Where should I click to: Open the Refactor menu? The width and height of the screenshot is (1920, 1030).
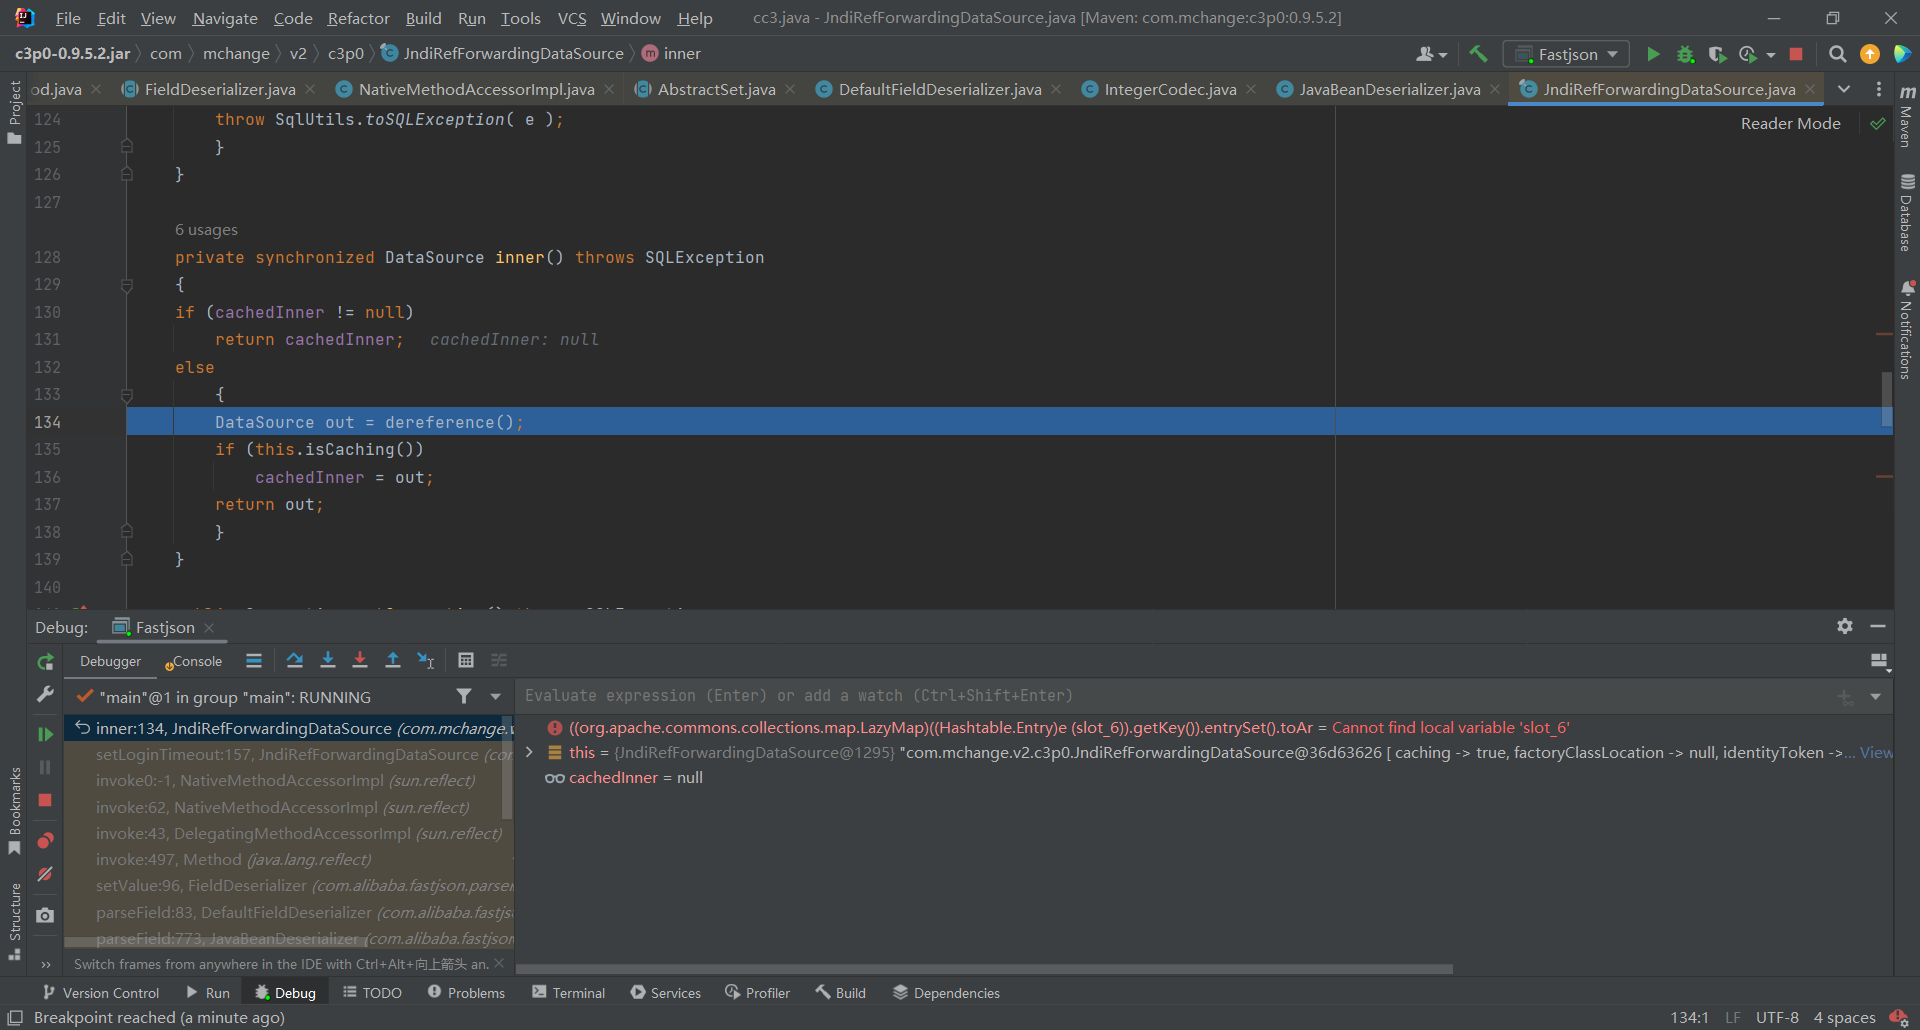point(358,18)
